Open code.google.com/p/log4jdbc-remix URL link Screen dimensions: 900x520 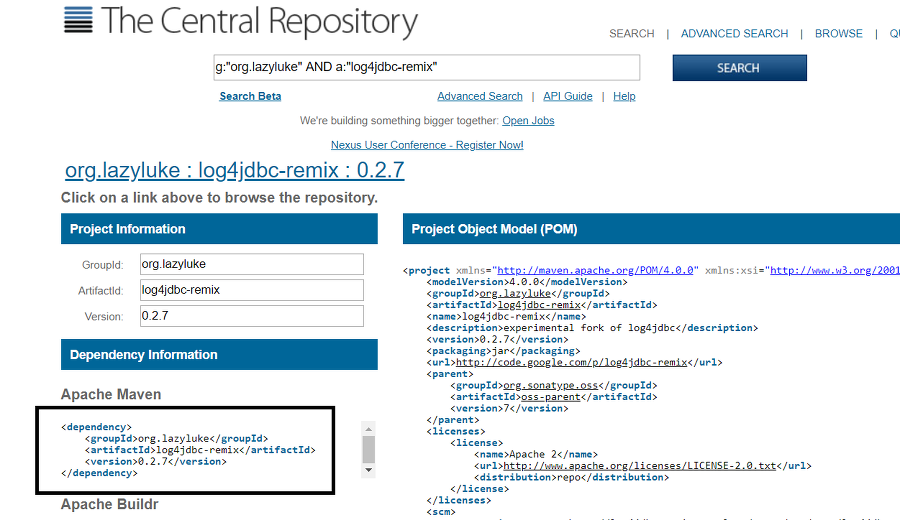point(571,362)
